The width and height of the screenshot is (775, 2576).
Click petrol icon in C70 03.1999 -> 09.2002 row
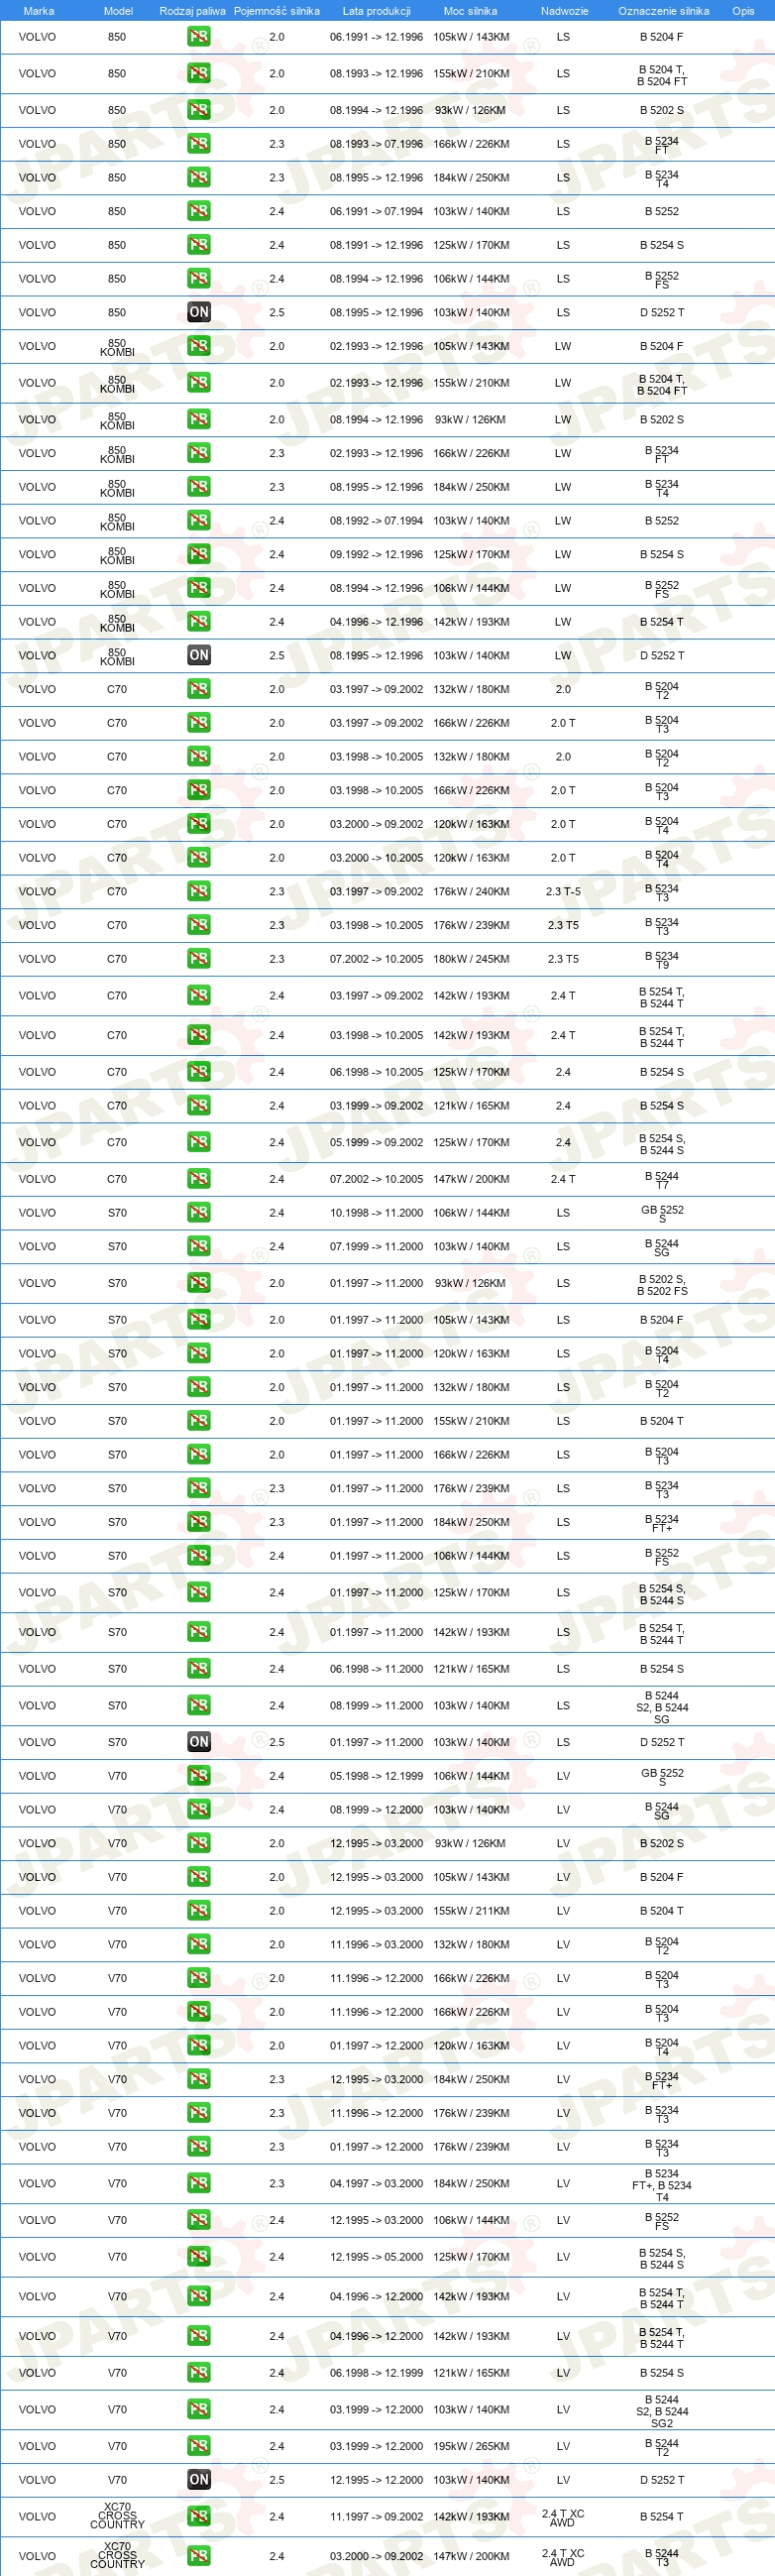point(199,1105)
